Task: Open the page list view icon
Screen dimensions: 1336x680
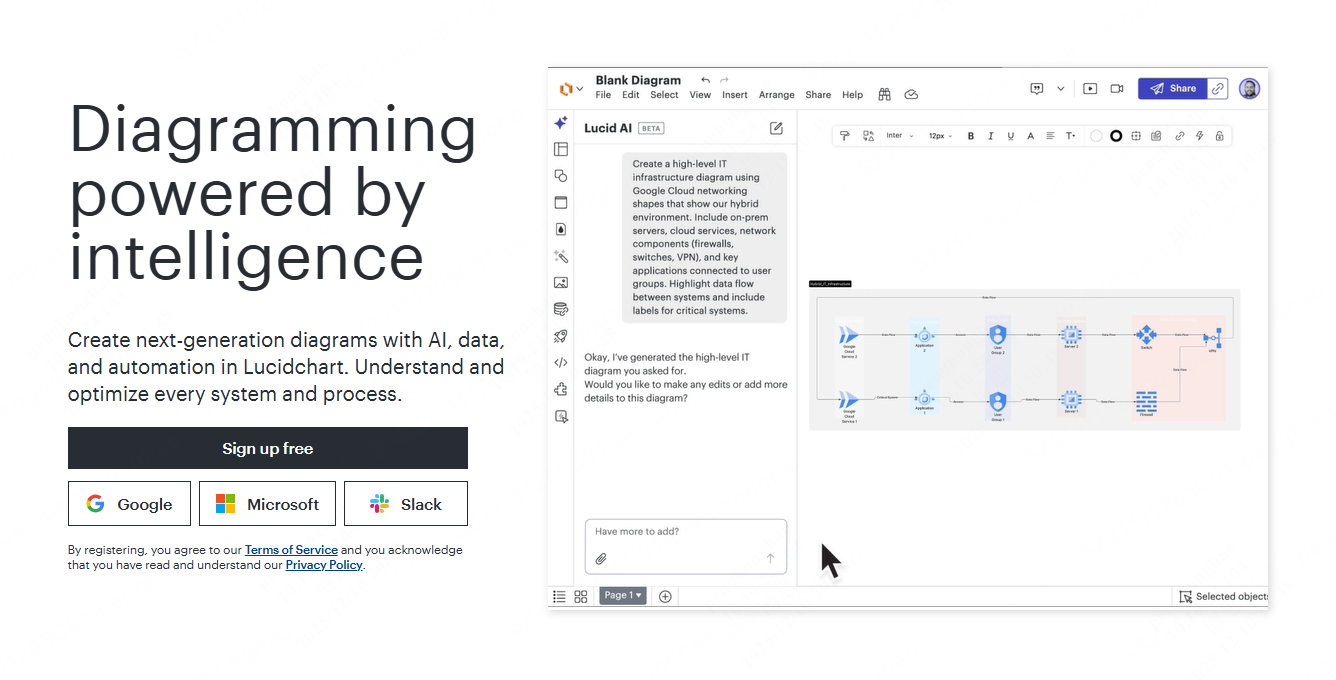Action: [560, 596]
